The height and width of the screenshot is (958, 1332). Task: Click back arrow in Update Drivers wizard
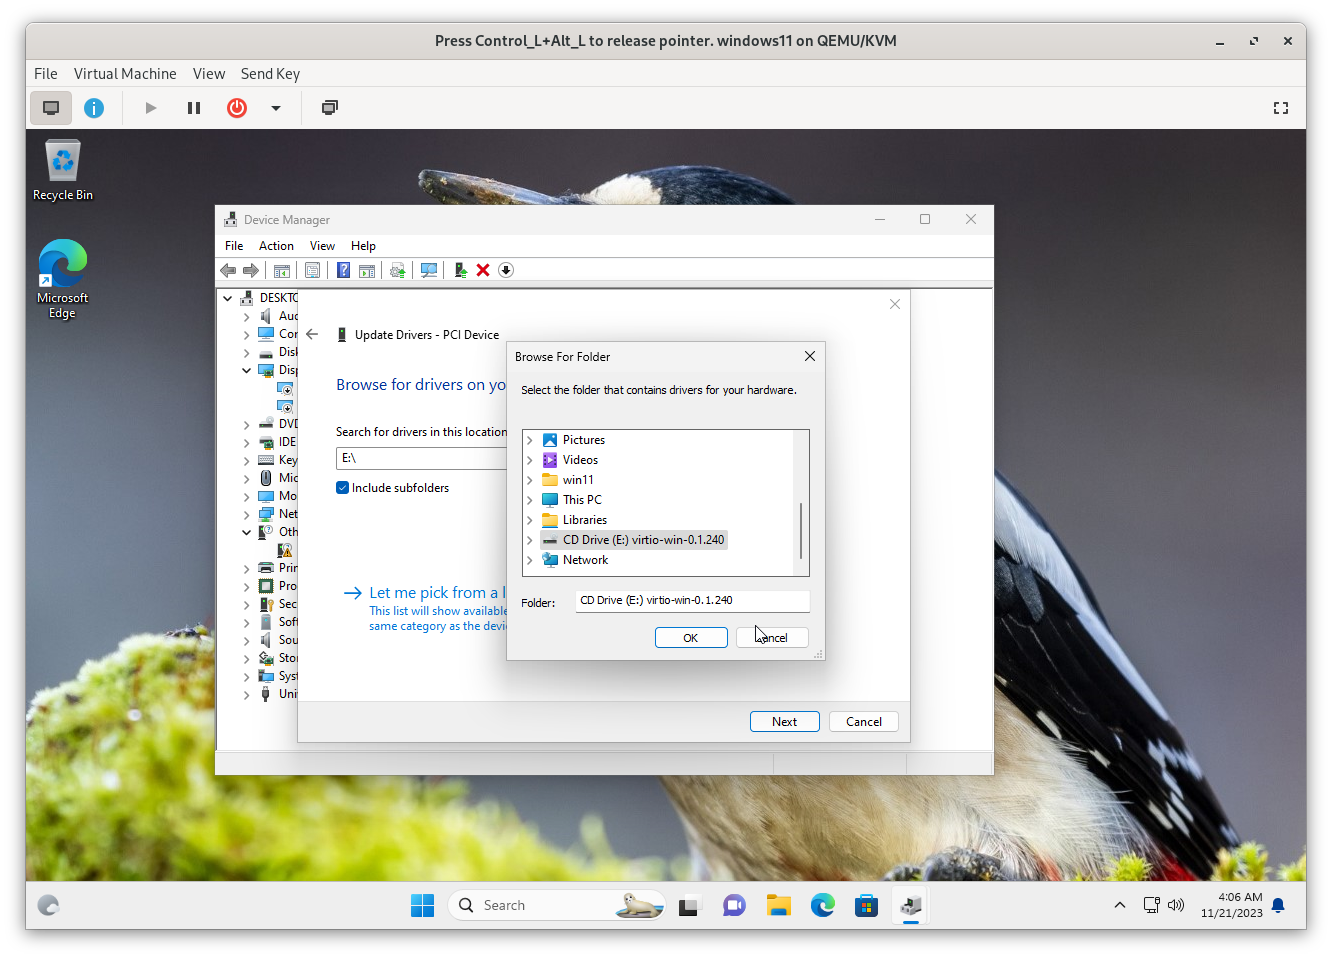pyautogui.click(x=312, y=334)
